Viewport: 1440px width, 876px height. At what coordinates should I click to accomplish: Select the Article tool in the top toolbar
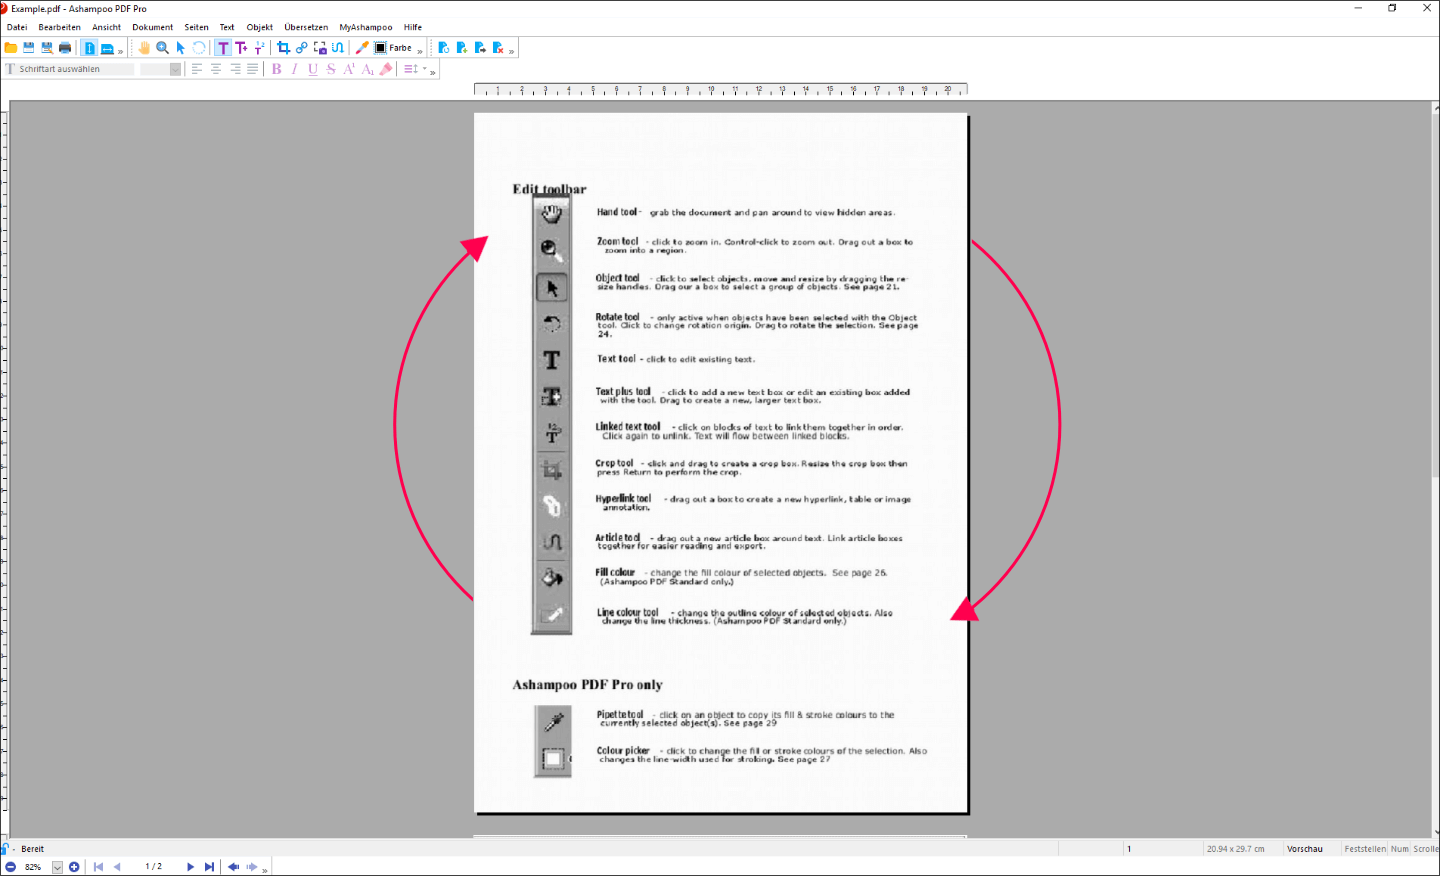coord(338,48)
